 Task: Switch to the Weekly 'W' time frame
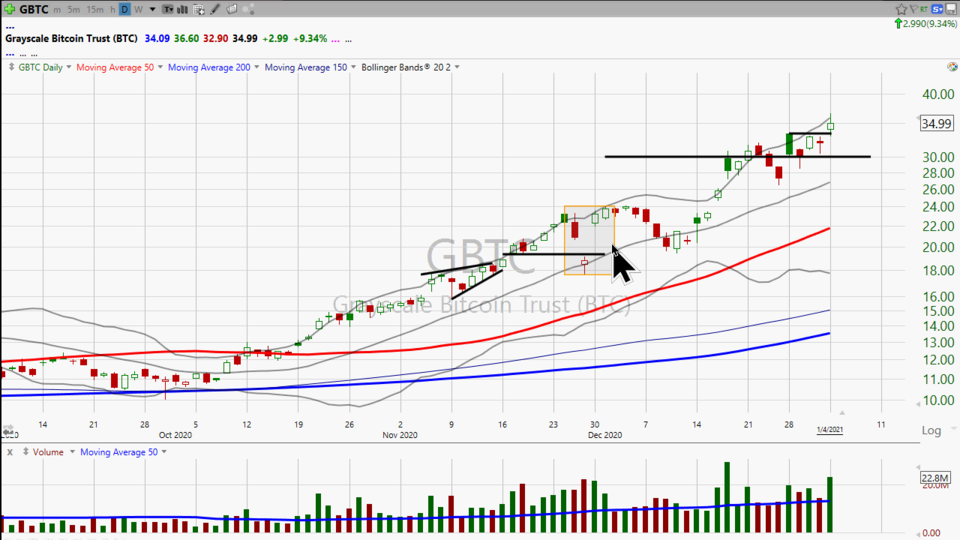(x=138, y=10)
